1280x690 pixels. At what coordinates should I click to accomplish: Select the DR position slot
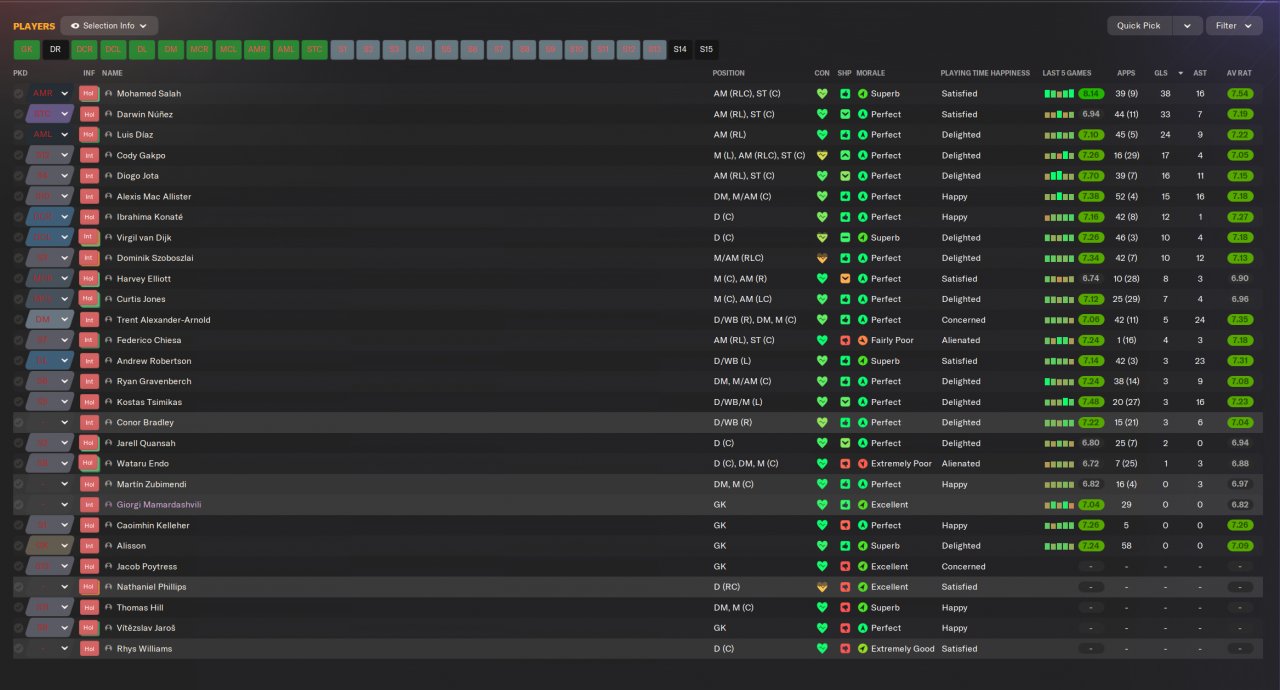pos(56,49)
